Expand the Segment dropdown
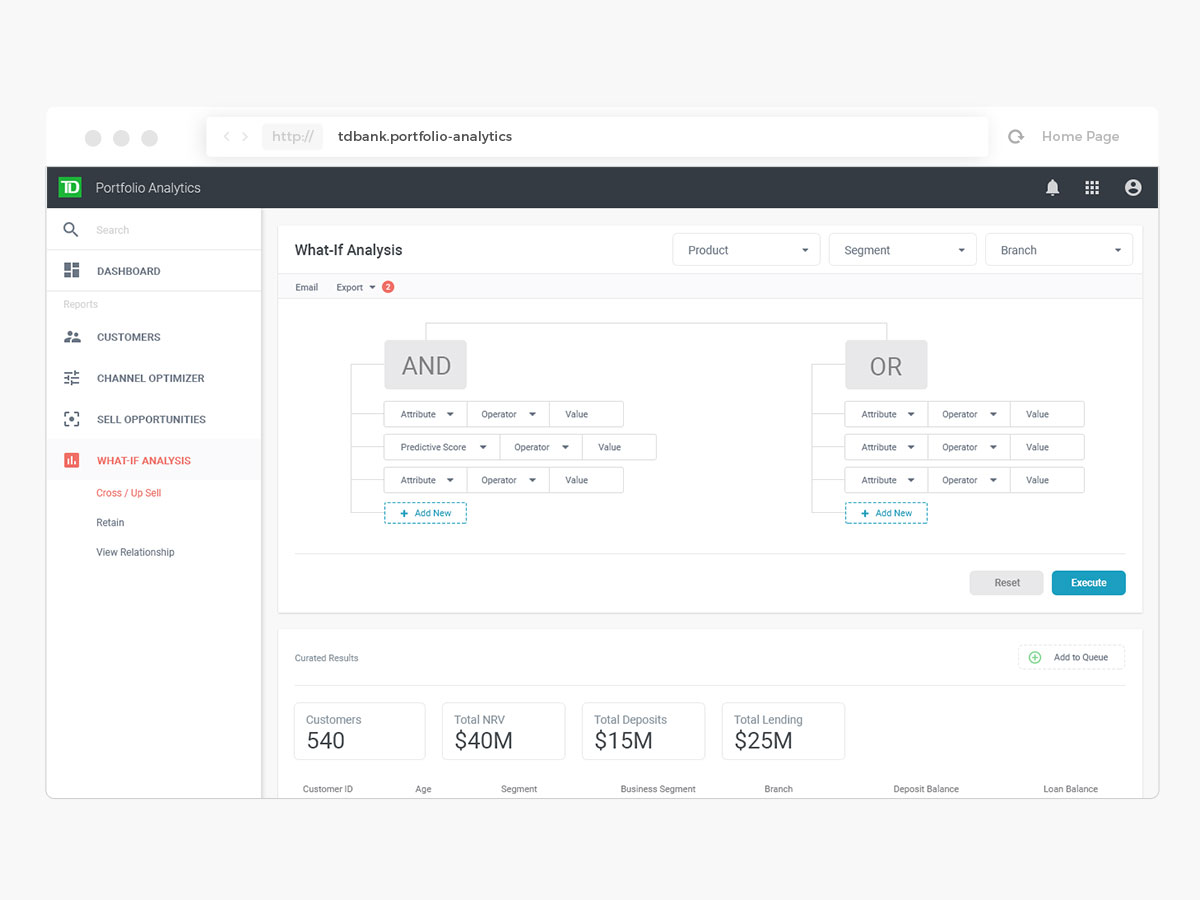Screen dimensions: 1200x900 (x=902, y=250)
